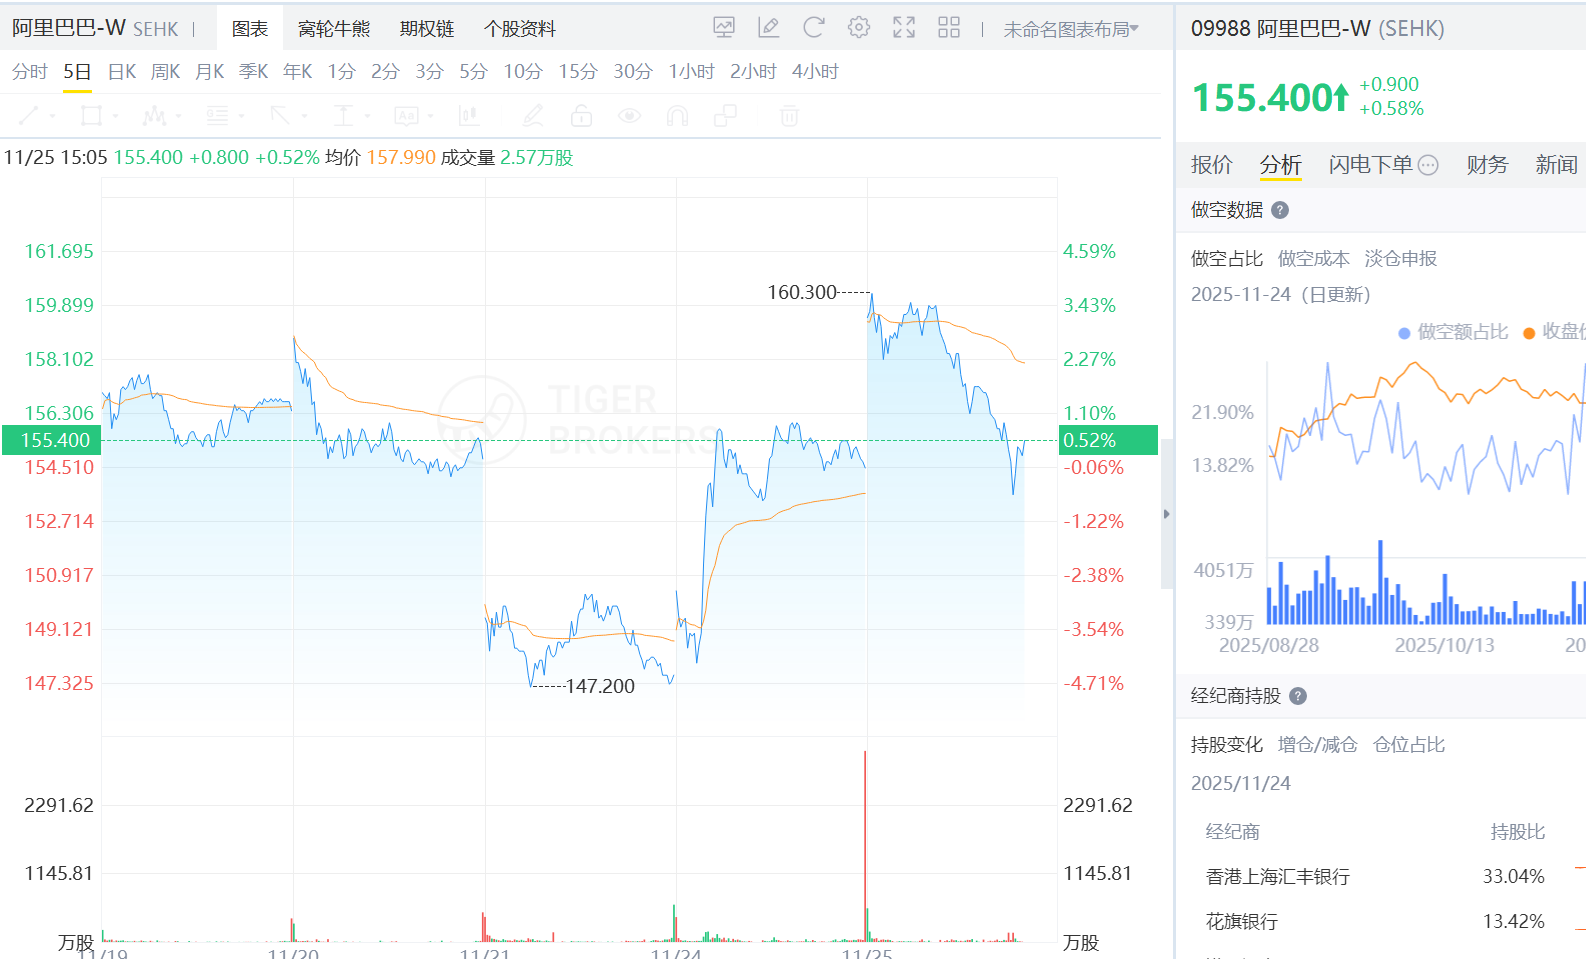
Task: Click the copy drawings layers icon
Action: coord(726,116)
